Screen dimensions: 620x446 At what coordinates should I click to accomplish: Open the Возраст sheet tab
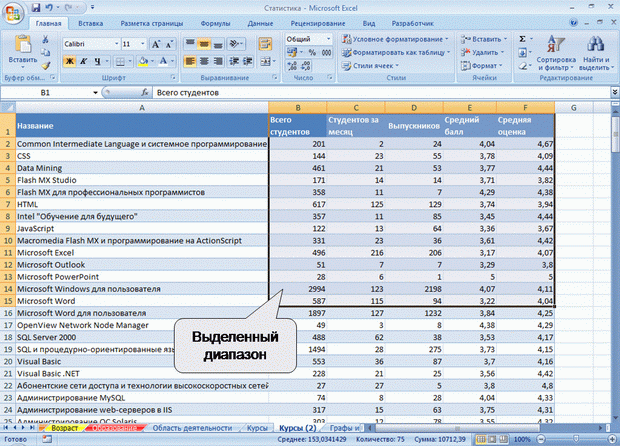click(x=64, y=428)
